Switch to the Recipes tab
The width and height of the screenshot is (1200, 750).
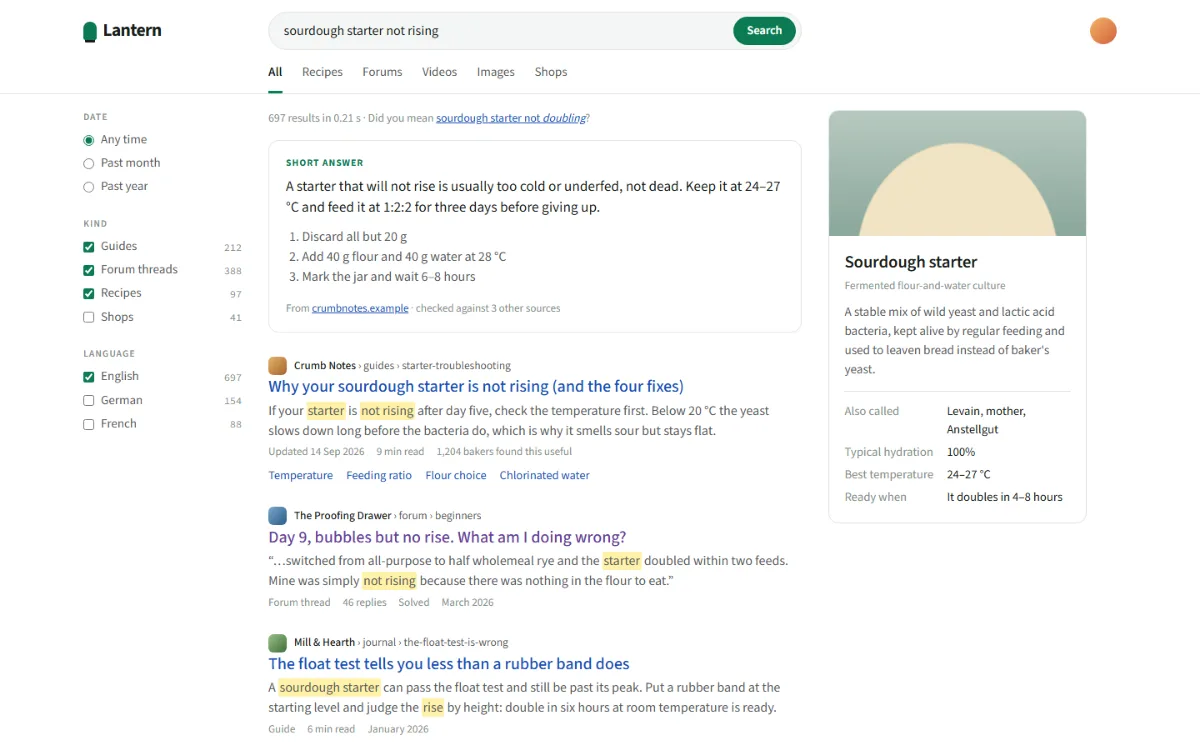[322, 72]
